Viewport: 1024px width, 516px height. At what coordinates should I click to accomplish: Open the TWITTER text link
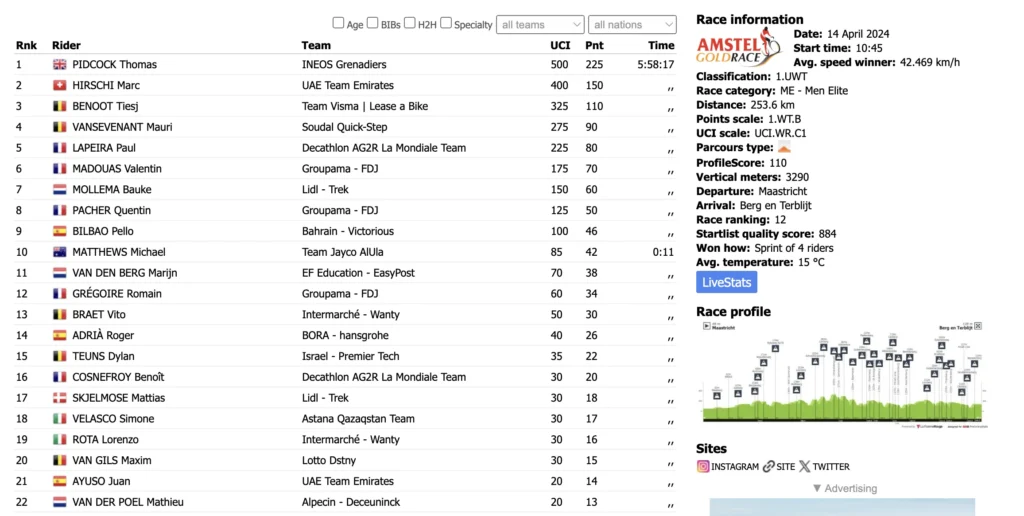(x=831, y=467)
